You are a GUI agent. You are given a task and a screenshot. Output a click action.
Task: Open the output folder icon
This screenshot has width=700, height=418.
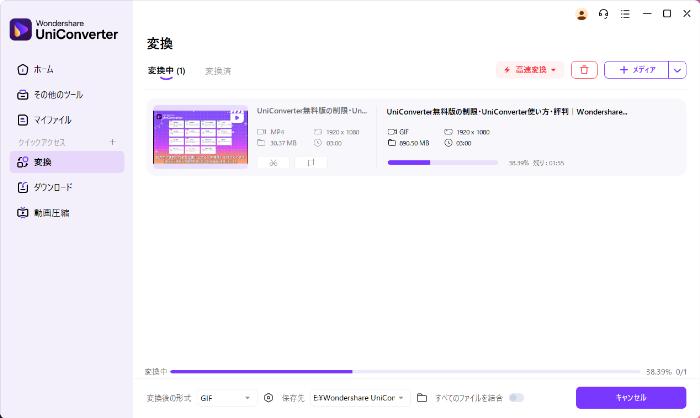[x=422, y=397]
